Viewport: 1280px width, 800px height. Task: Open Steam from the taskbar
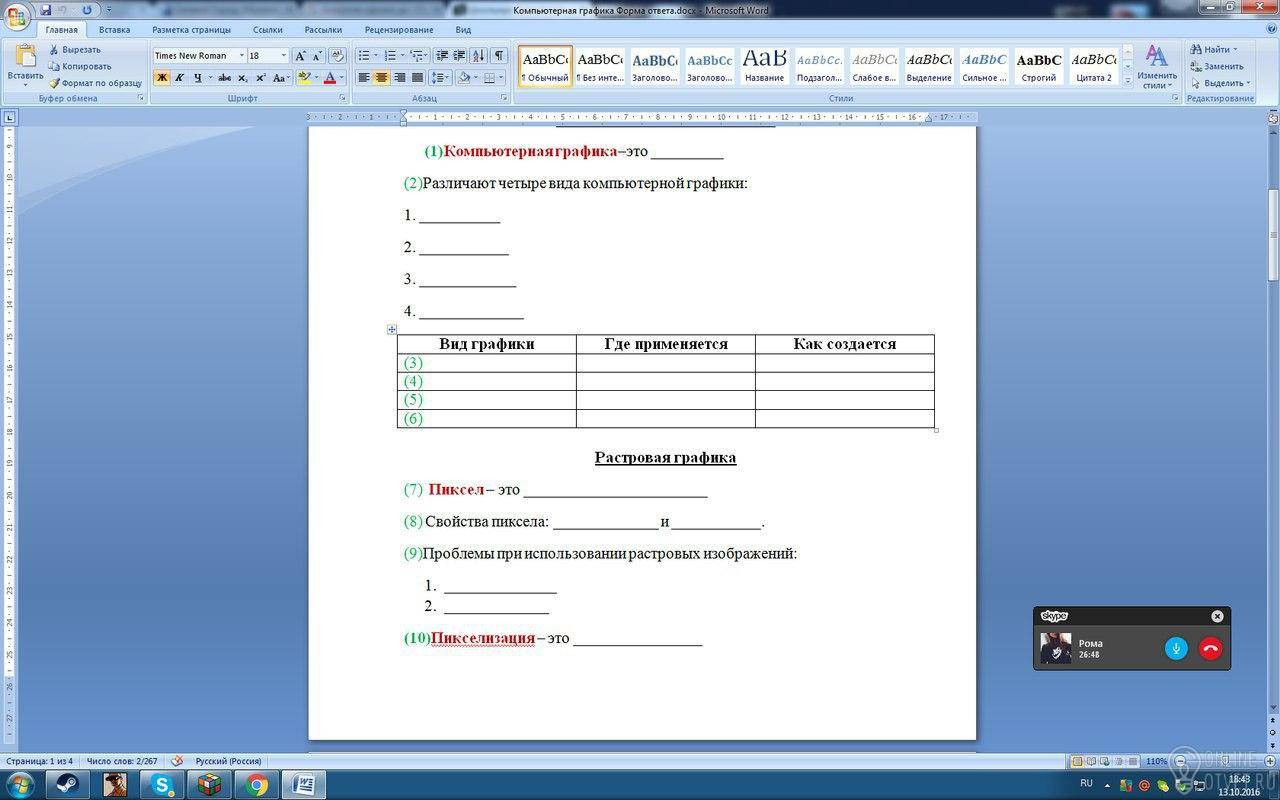67,785
